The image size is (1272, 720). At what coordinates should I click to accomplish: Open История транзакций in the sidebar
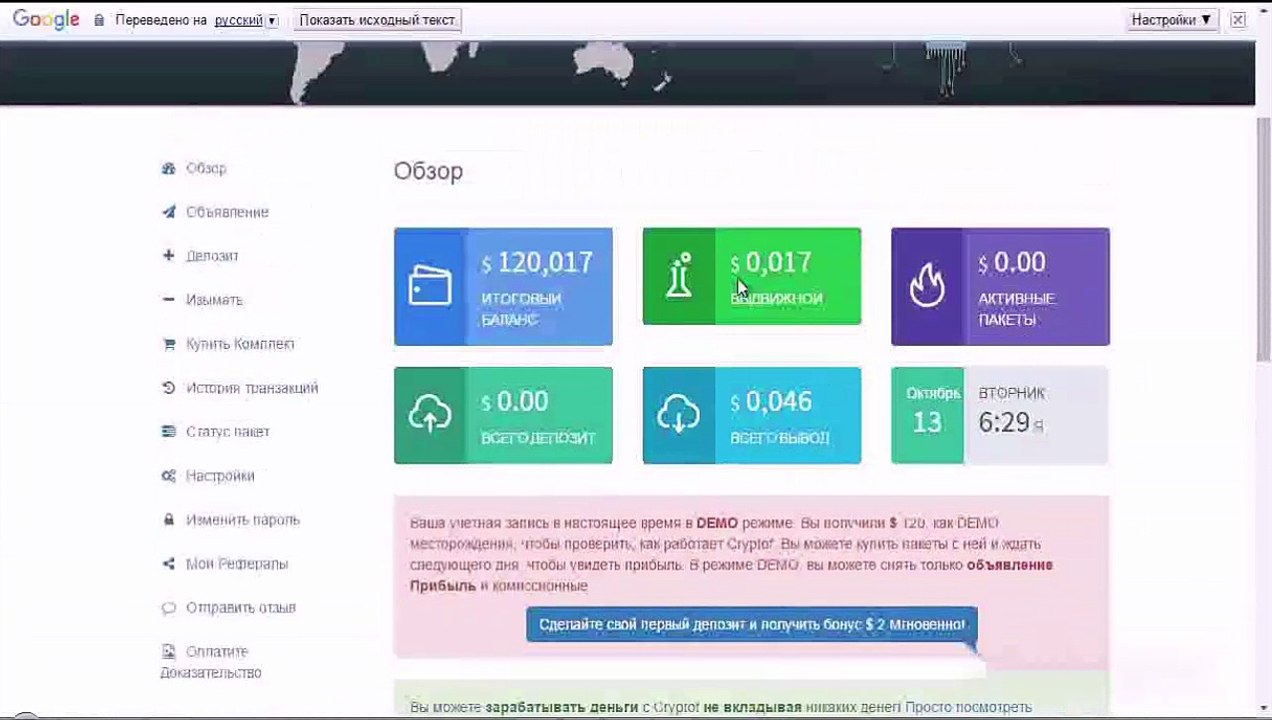(252, 388)
